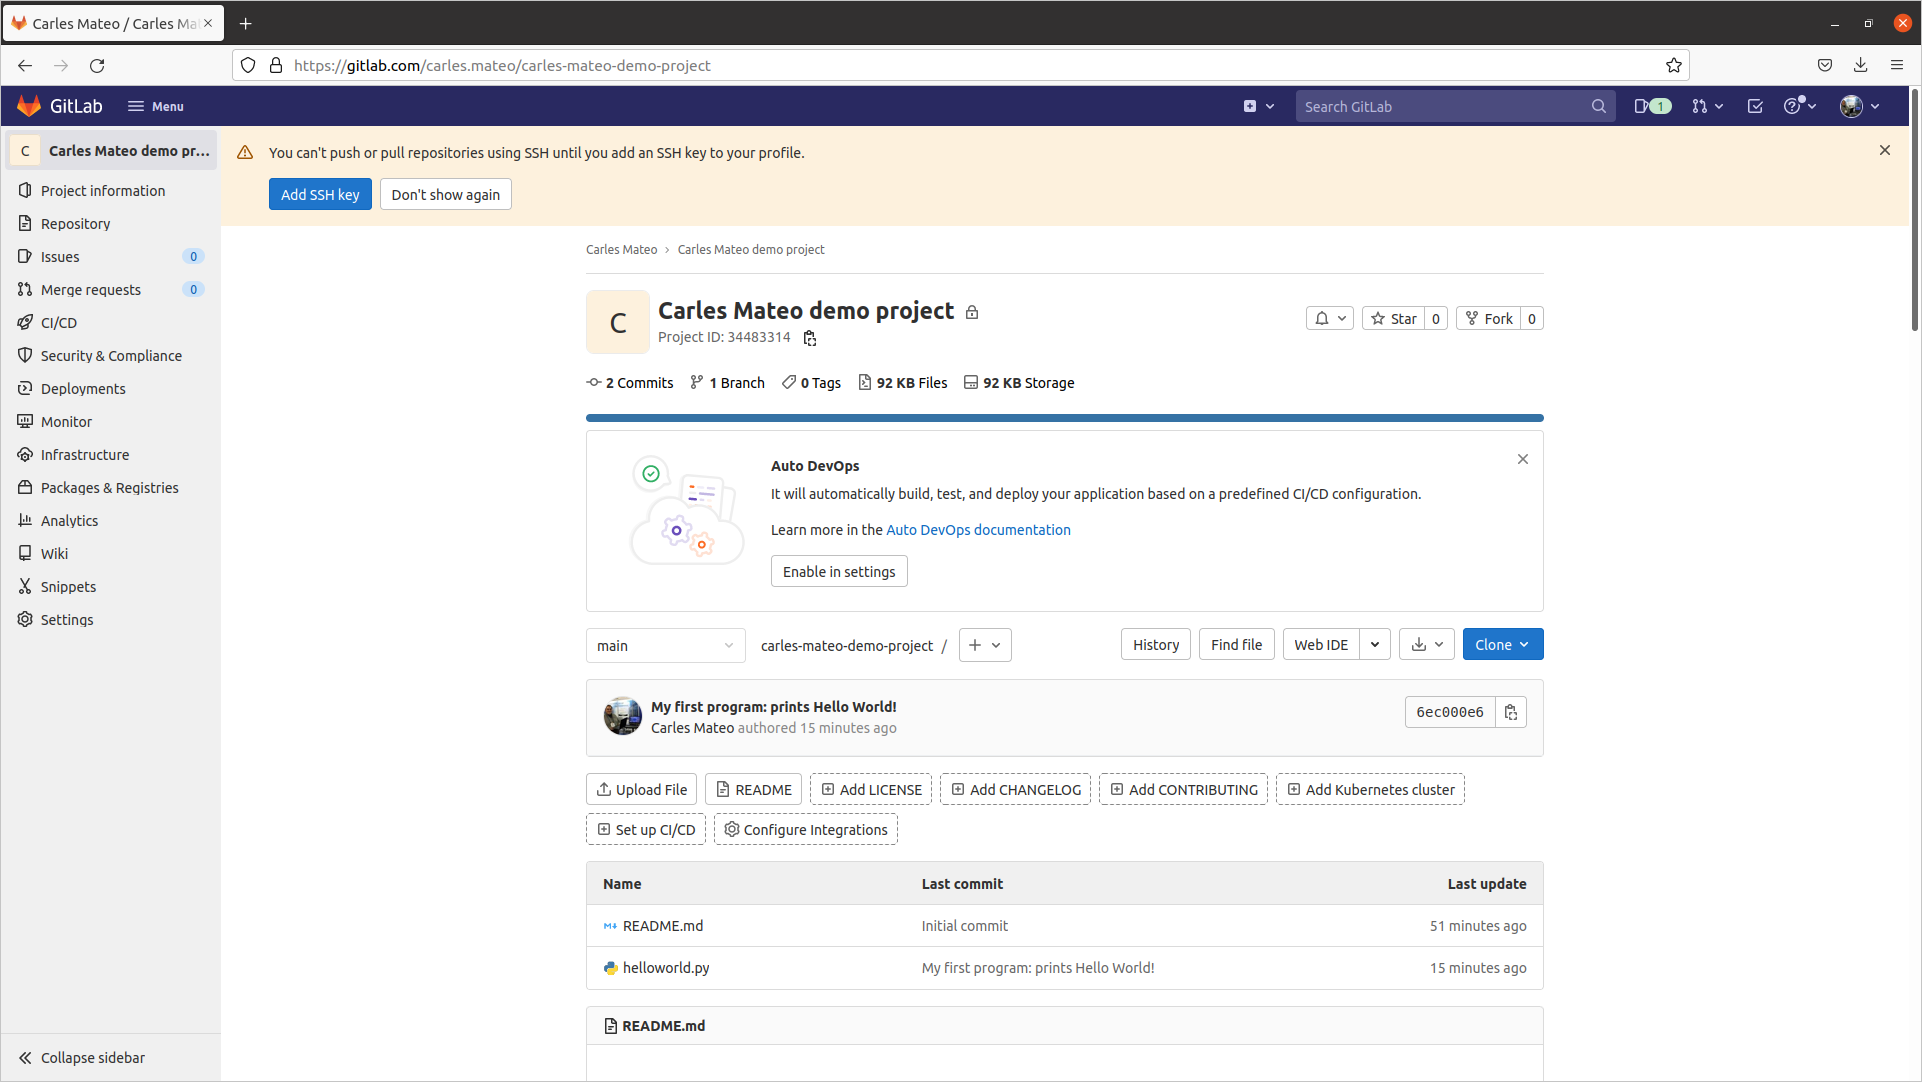Click the GitLab logo home icon
Viewport: 1922px width, 1082px height.
pos(29,106)
